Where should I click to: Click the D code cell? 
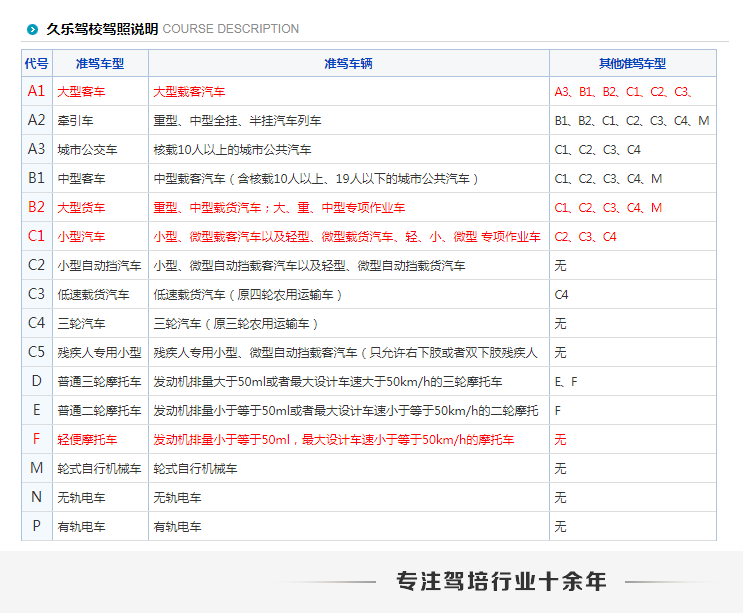coord(36,381)
